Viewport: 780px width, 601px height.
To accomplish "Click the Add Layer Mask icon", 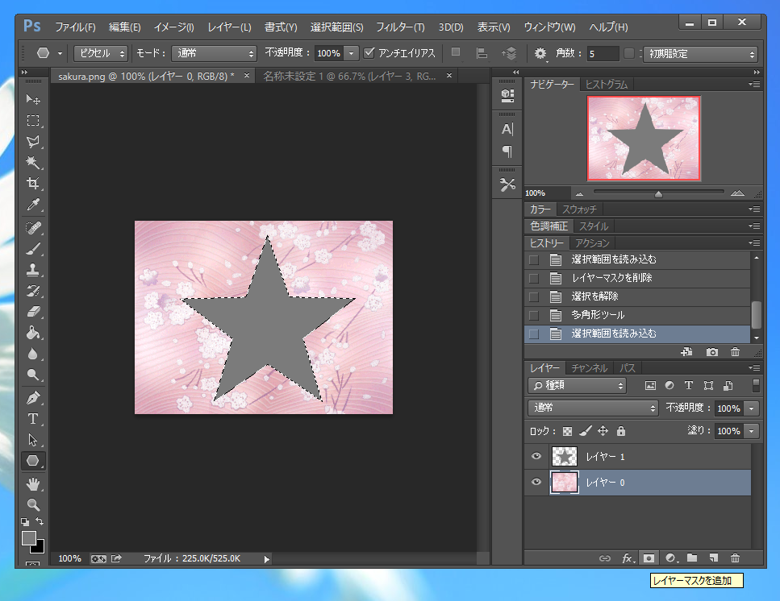I will tap(648, 557).
